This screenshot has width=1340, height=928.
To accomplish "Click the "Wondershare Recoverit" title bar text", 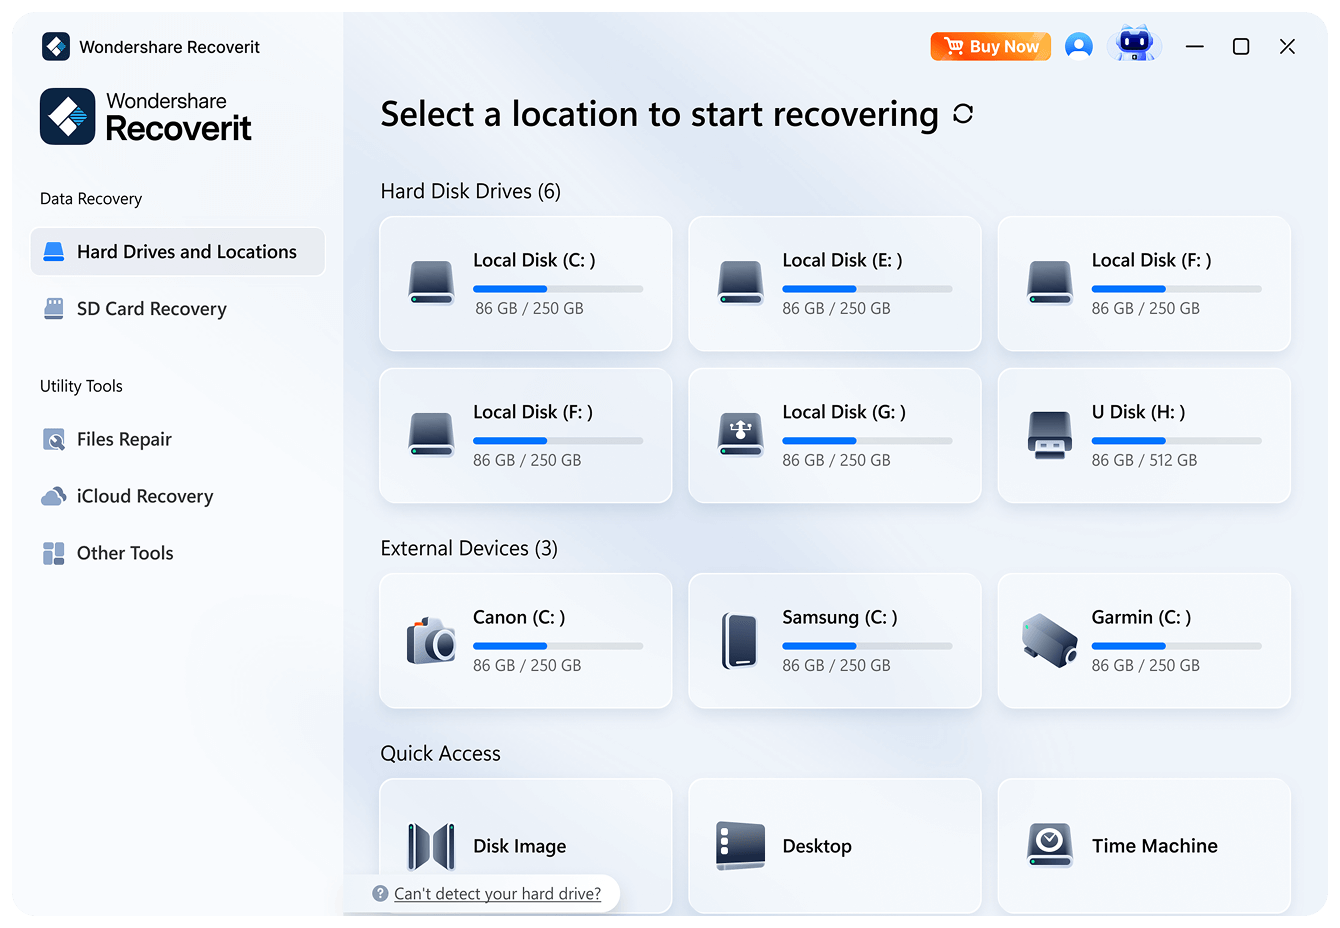I will [170, 47].
